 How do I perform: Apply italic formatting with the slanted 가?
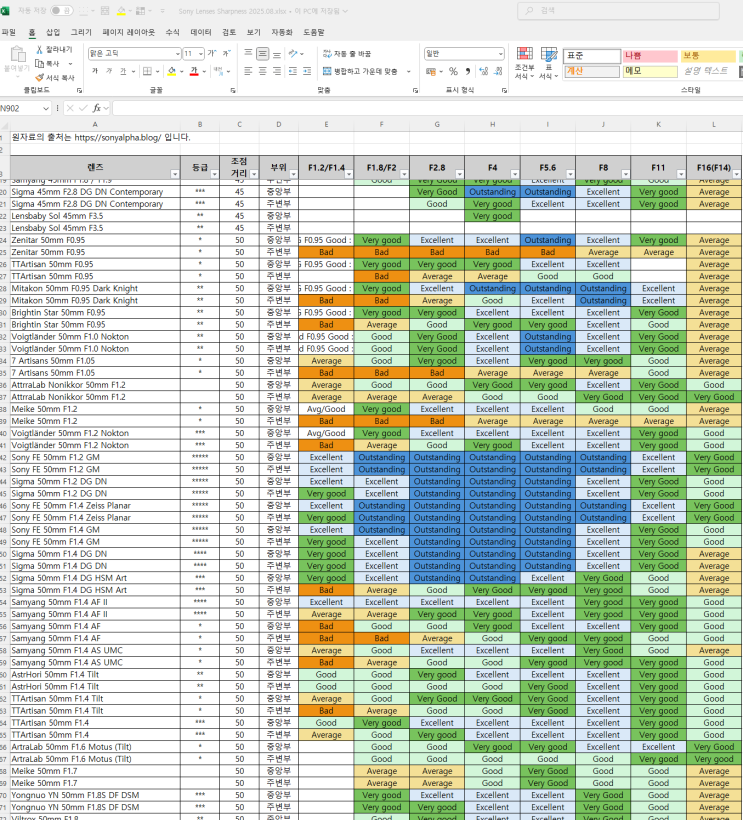pos(109,71)
